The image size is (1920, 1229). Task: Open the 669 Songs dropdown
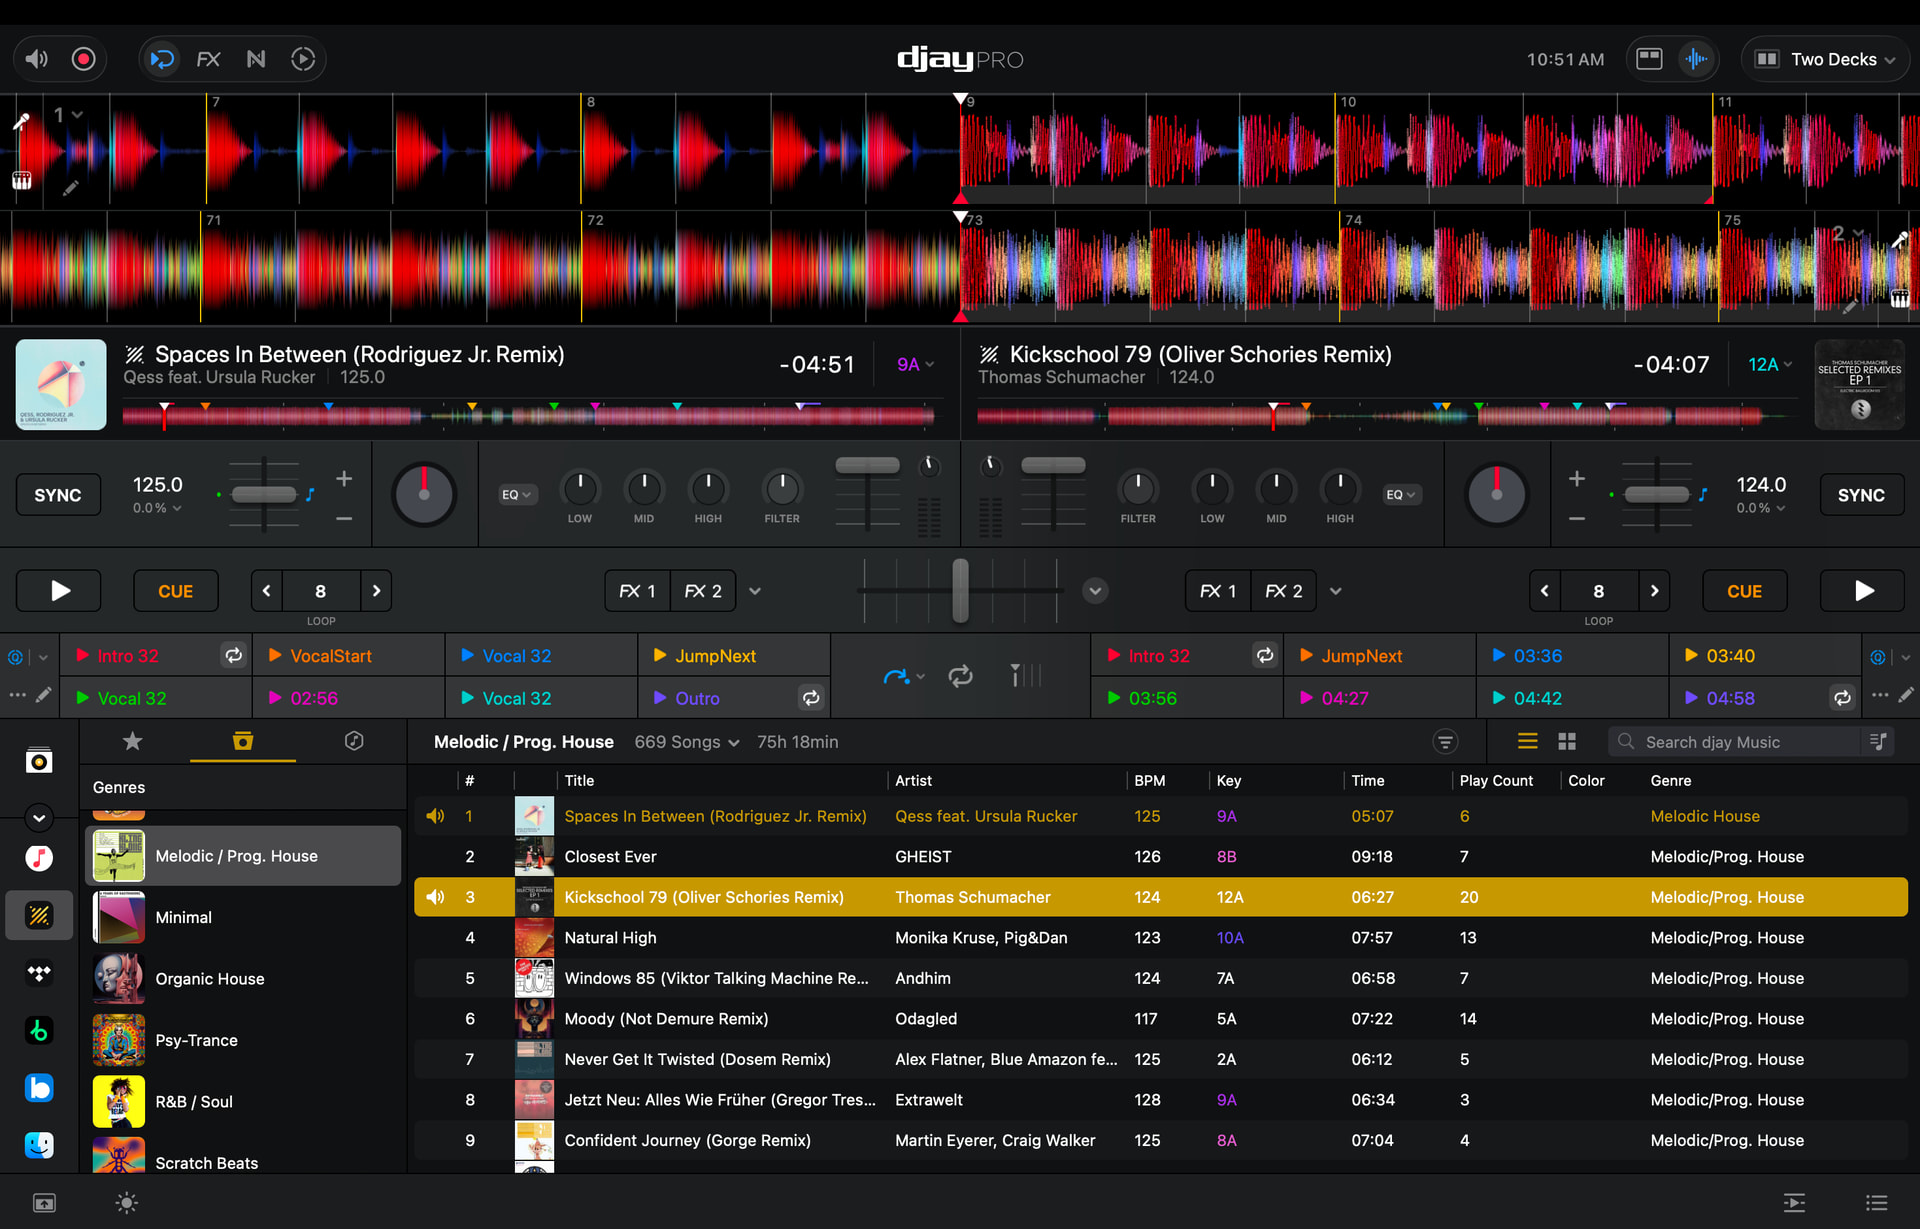(687, 742)
